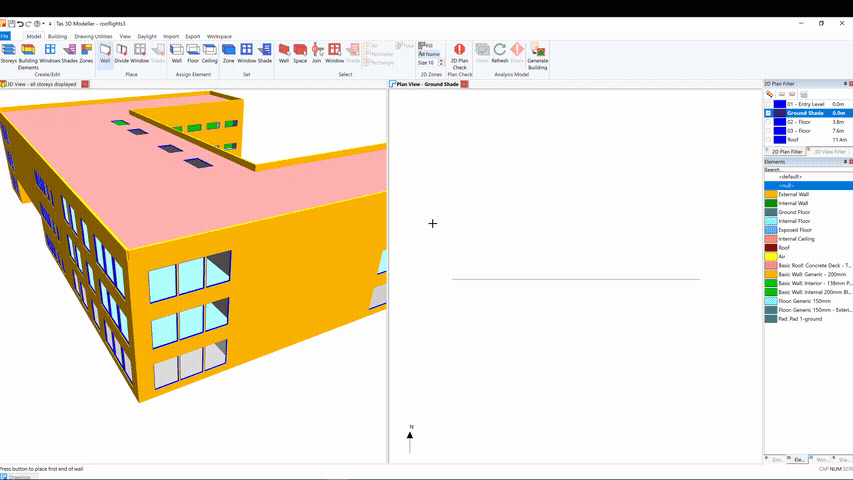Choose the Select Space tool

(x=300, y=54)
